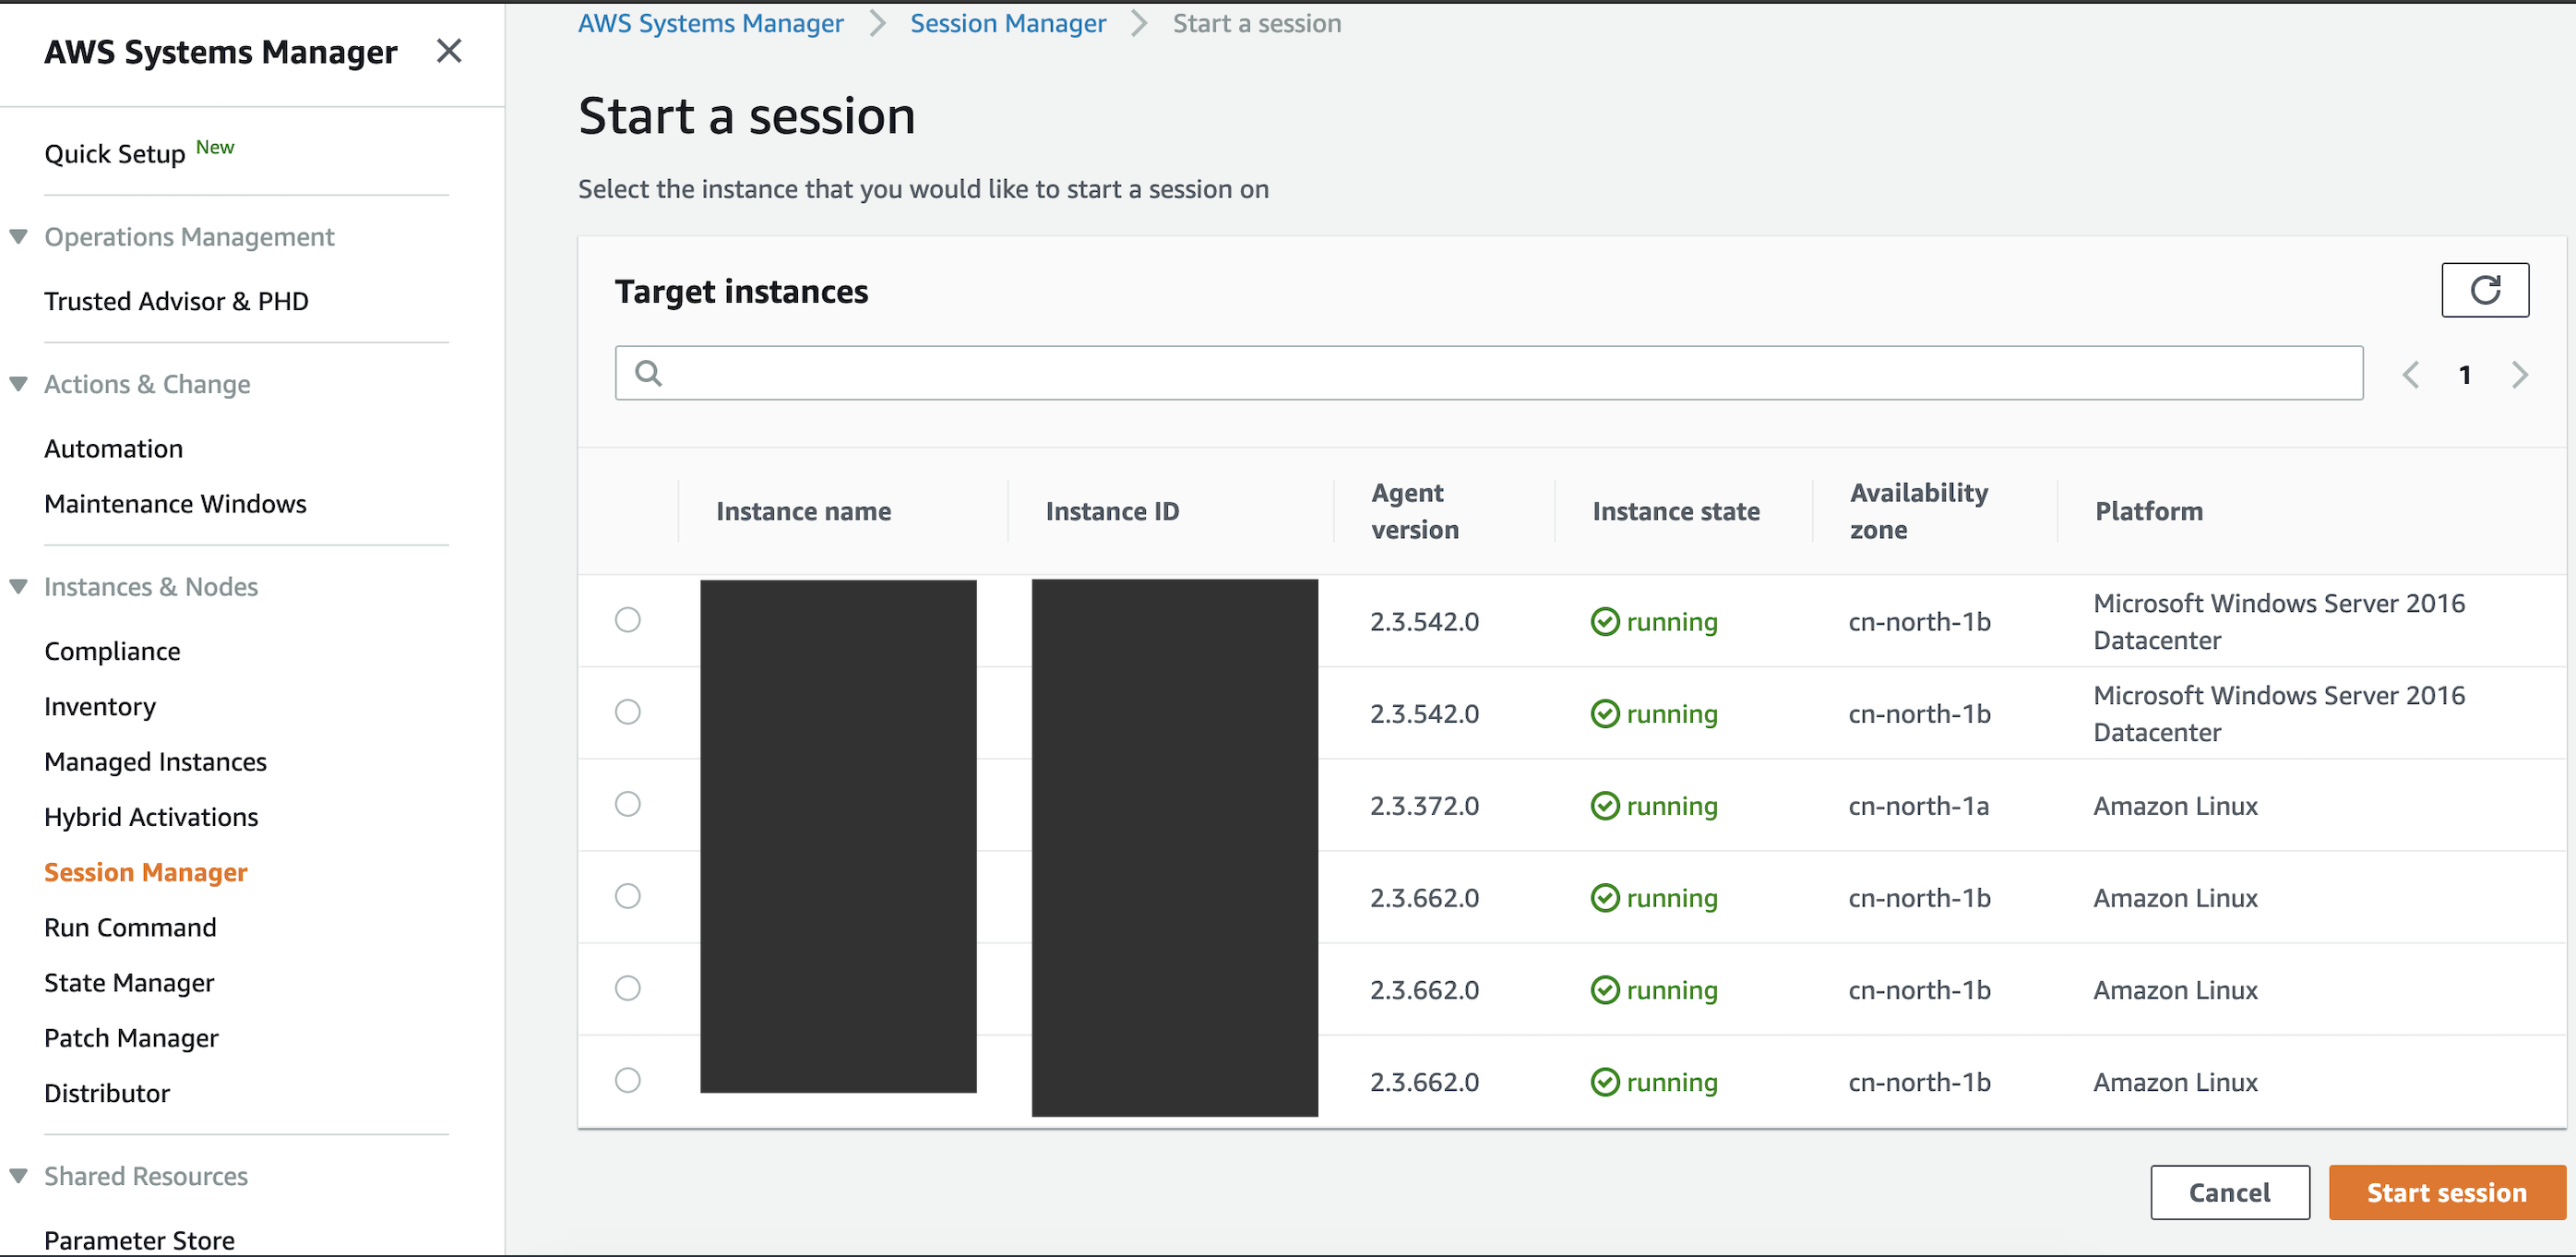This screenshot has width=2576, height=1257.
Task: Close the AWS Systems Manager sidebar
Action: (x=449, y=51)
